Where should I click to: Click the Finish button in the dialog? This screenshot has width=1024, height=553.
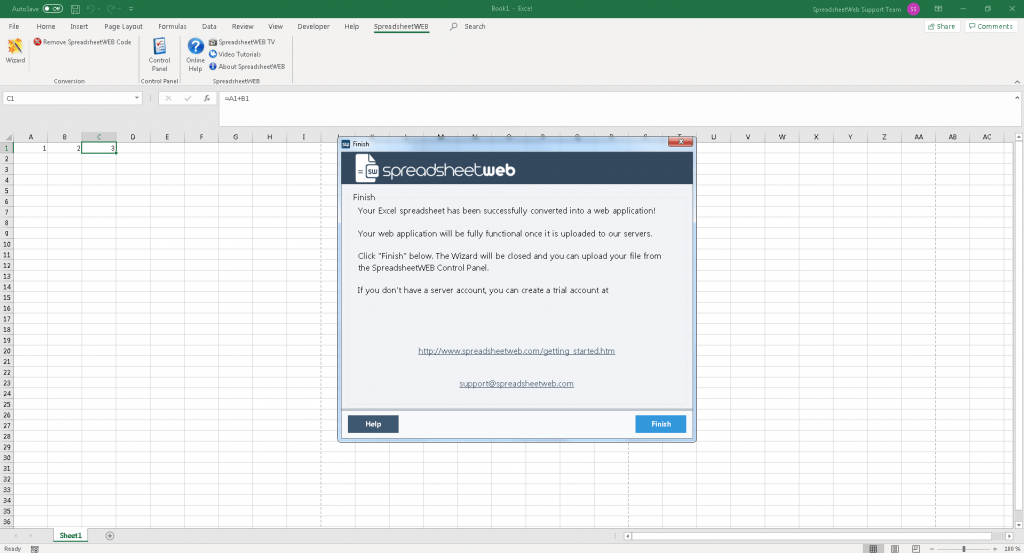click(660, 424)
